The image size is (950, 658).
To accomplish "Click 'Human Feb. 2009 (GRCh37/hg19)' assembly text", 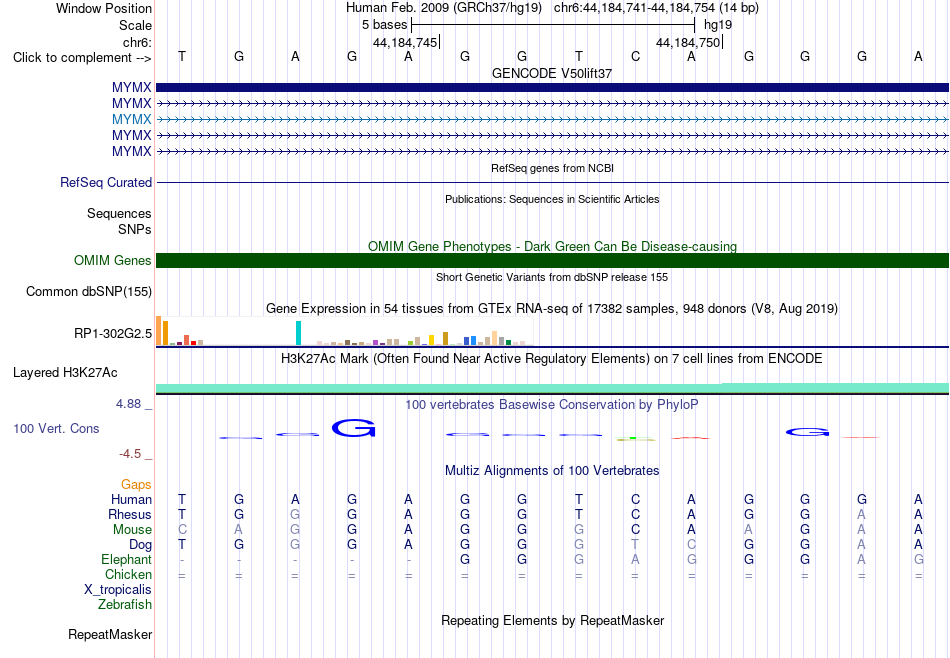I will (446, 8).
